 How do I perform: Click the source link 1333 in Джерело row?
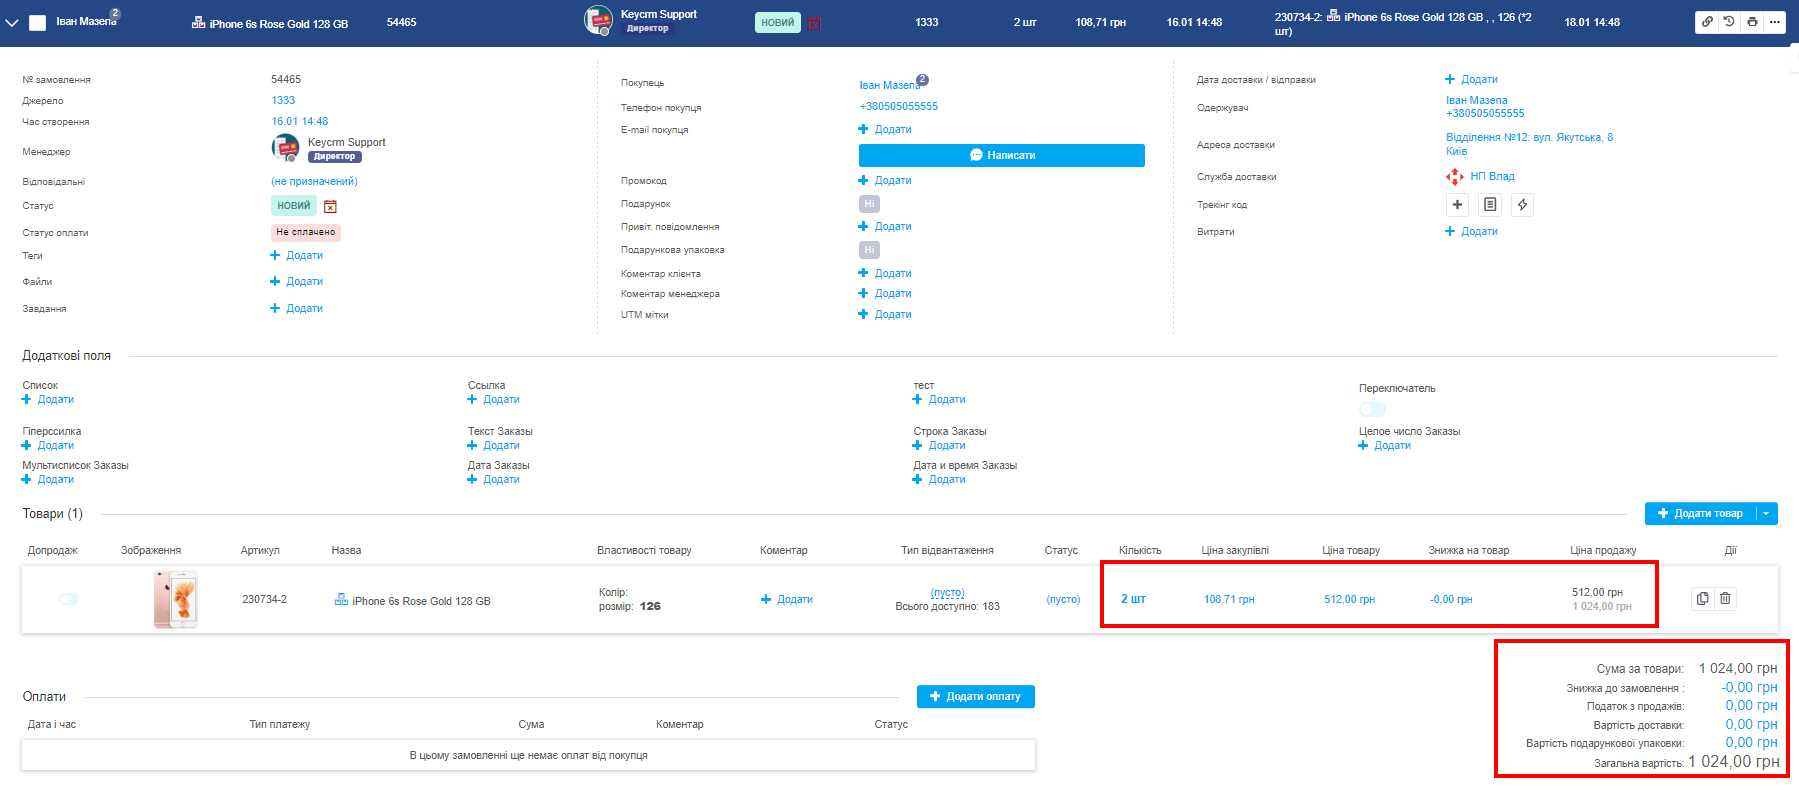(x=284, y=100)
